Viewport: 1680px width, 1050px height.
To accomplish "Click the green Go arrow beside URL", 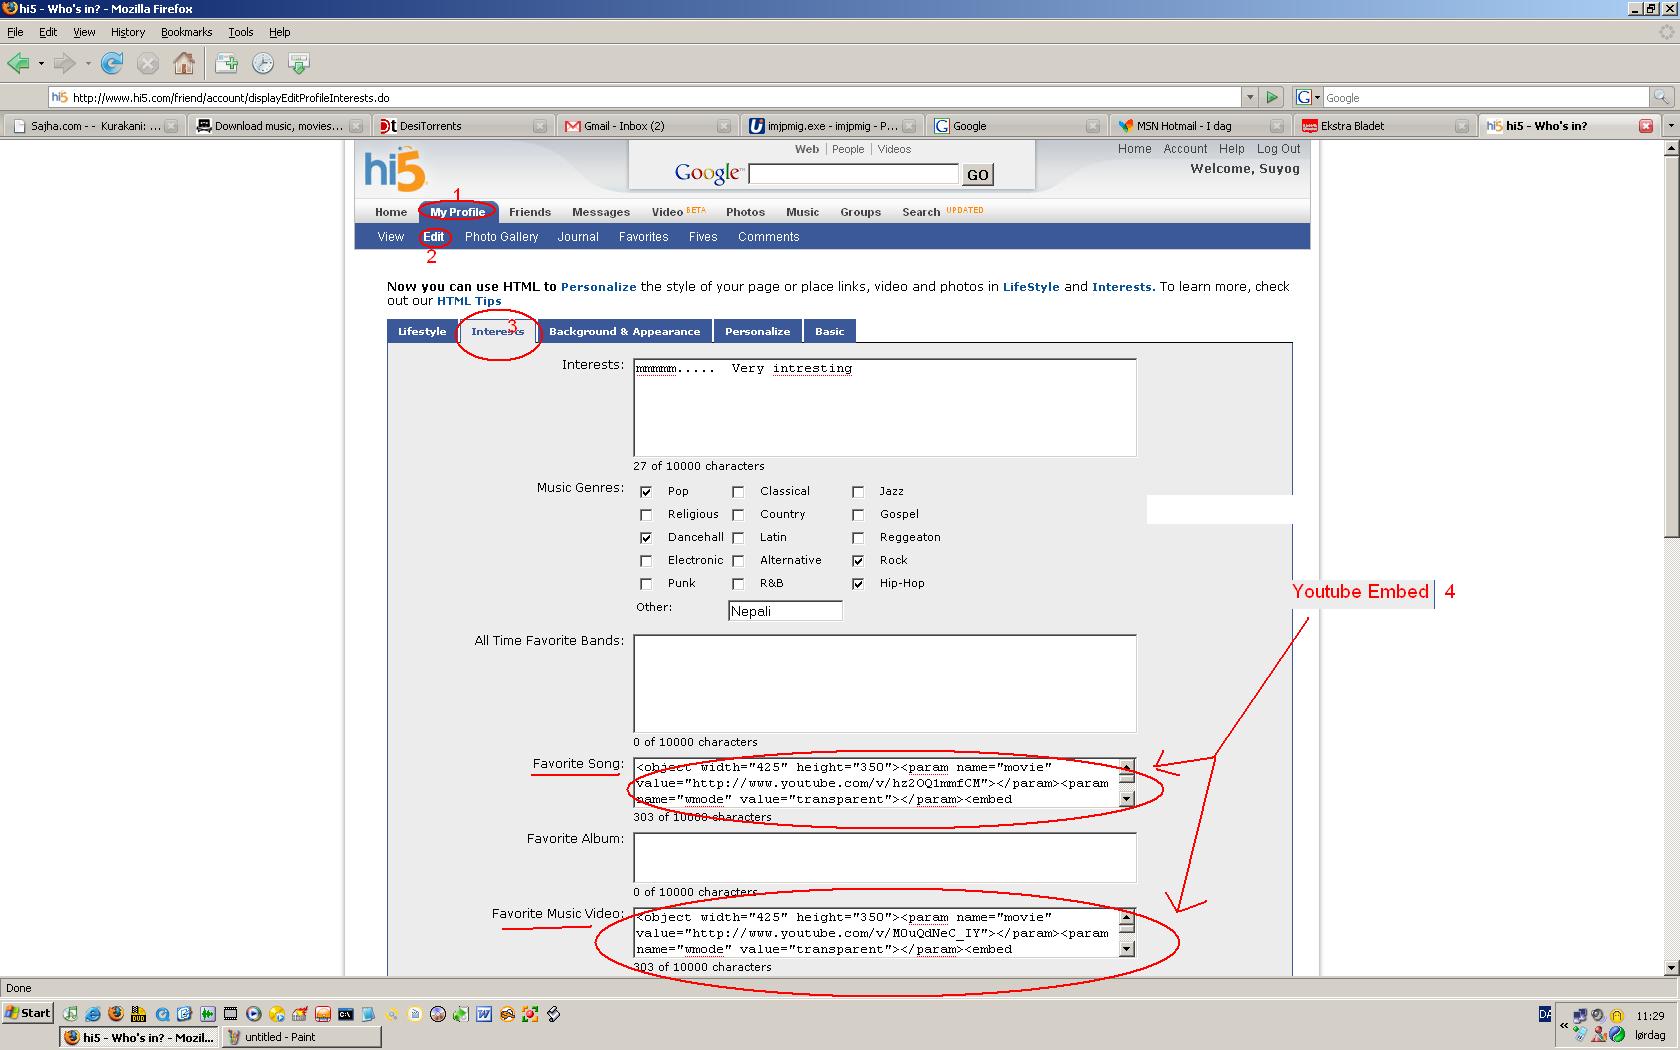I will pyautogui.click(x=1272, y=97).
